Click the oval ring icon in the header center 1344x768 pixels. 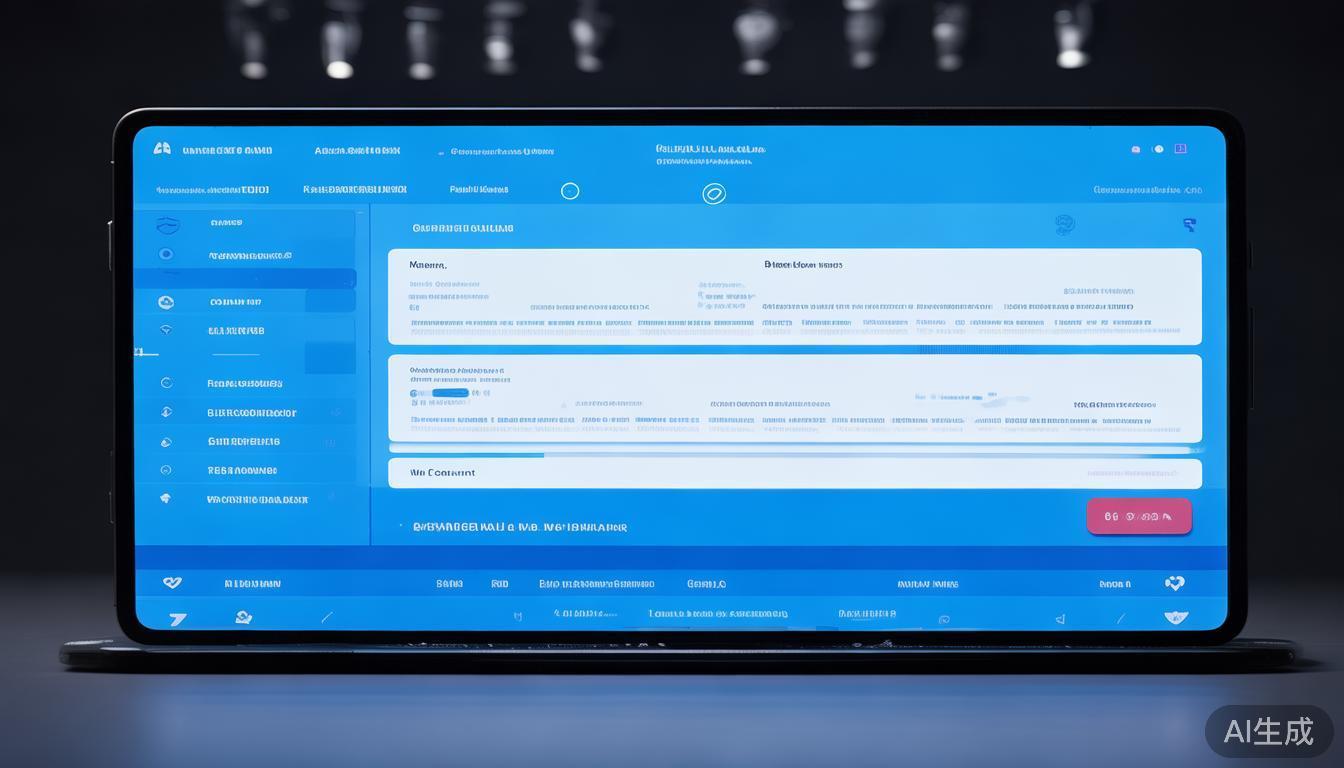click(x=714, y=193)
